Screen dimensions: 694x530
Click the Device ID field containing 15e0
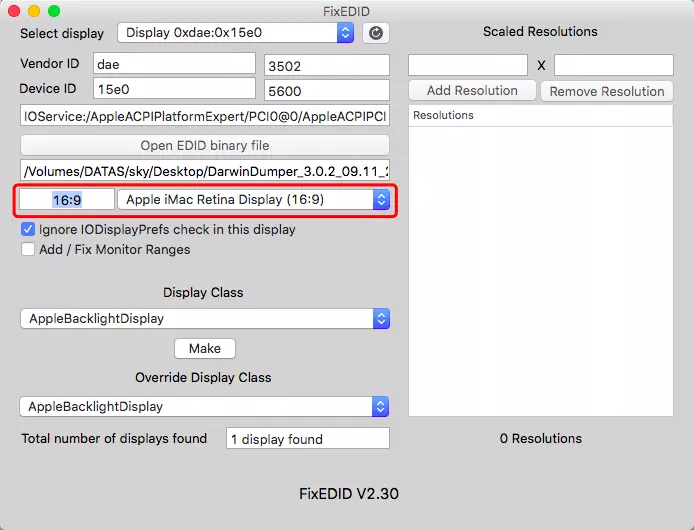174,89
